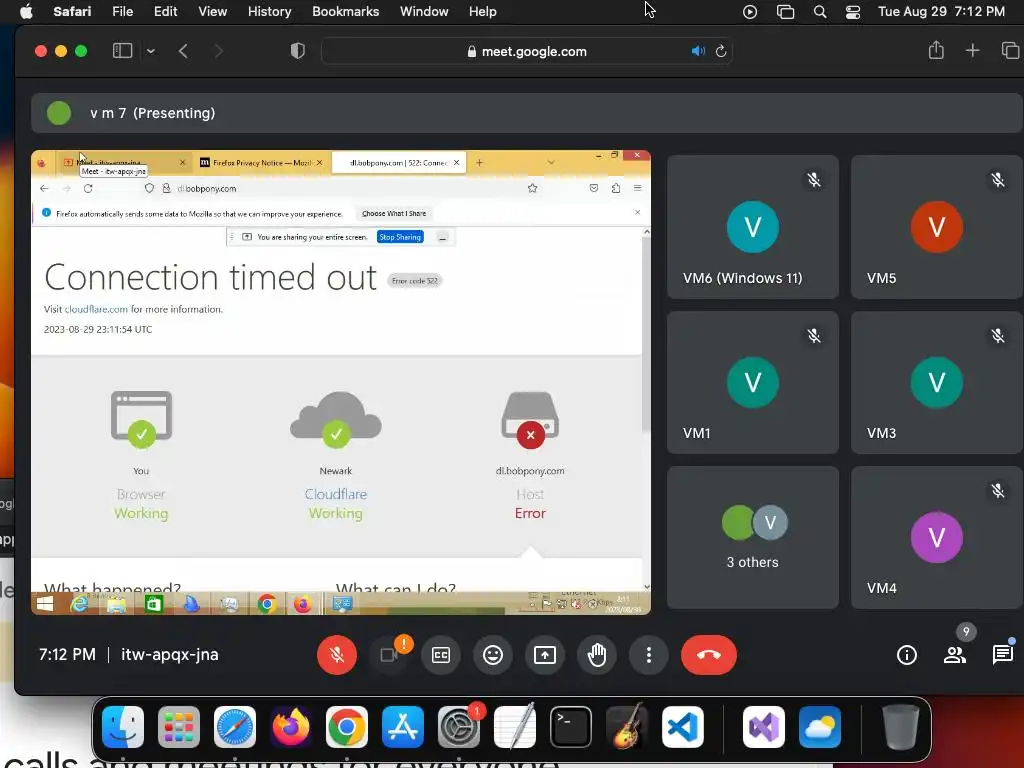Open App Store from the Dock

pyautogui.click(x=403, y=727)
